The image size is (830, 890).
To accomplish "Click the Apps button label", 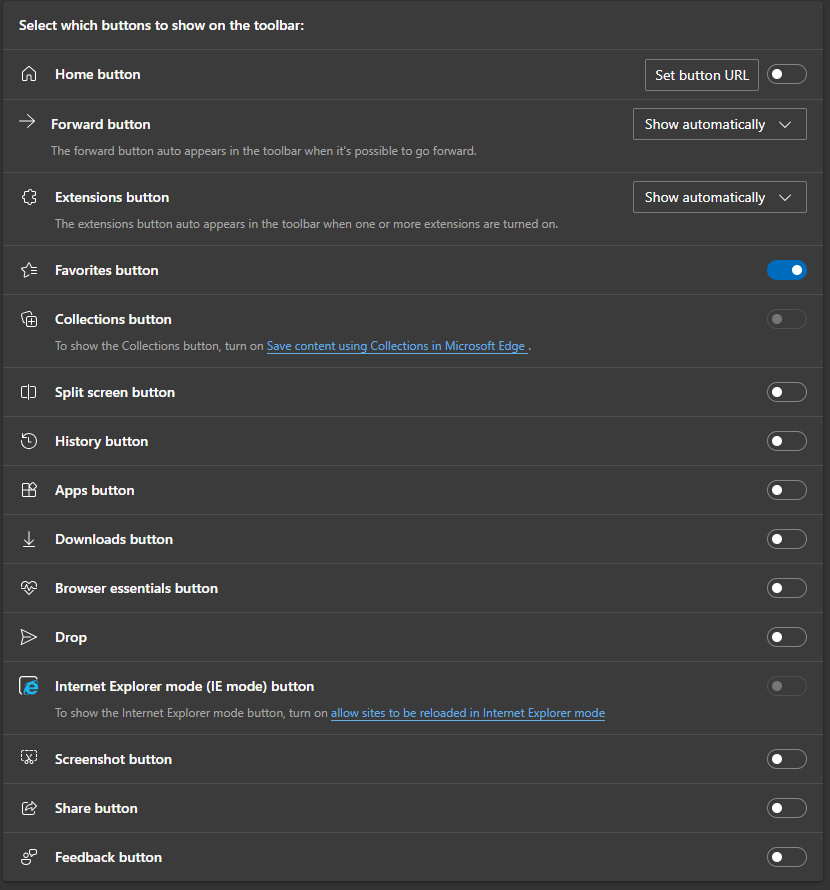I will pyautogui.click(x=95, y=490).
